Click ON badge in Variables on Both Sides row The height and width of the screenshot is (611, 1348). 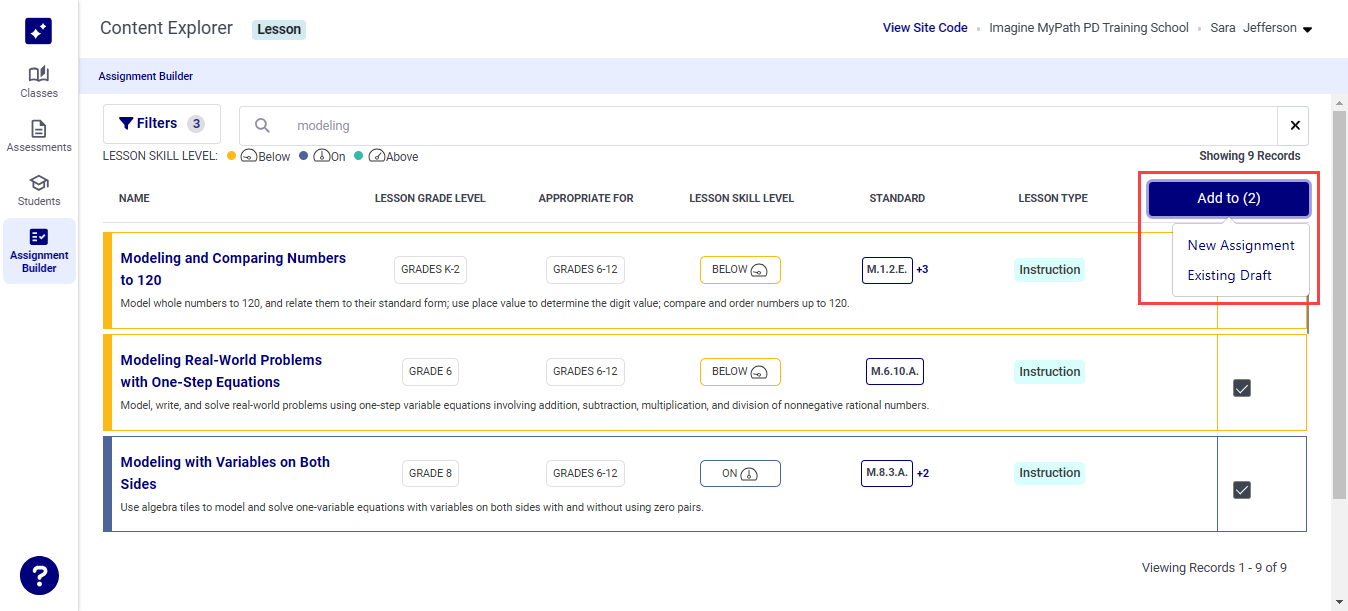click(x=740, y=474)
